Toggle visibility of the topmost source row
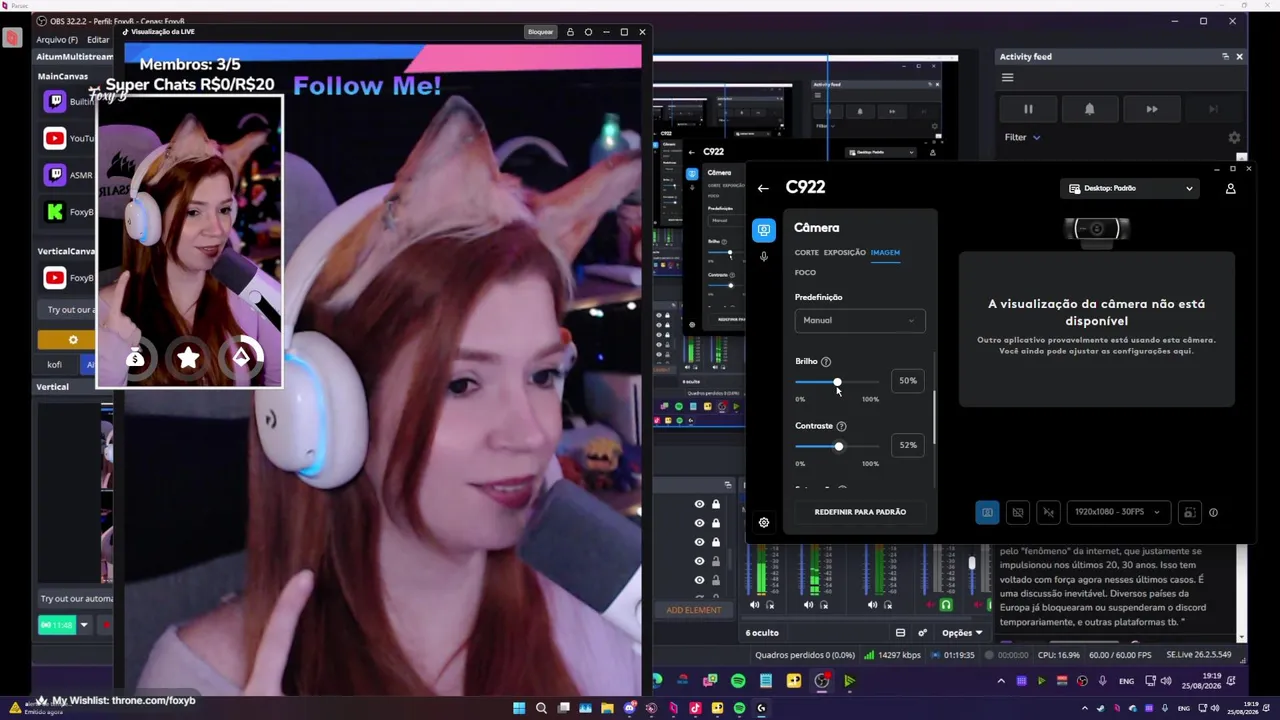 coord(699,504)
